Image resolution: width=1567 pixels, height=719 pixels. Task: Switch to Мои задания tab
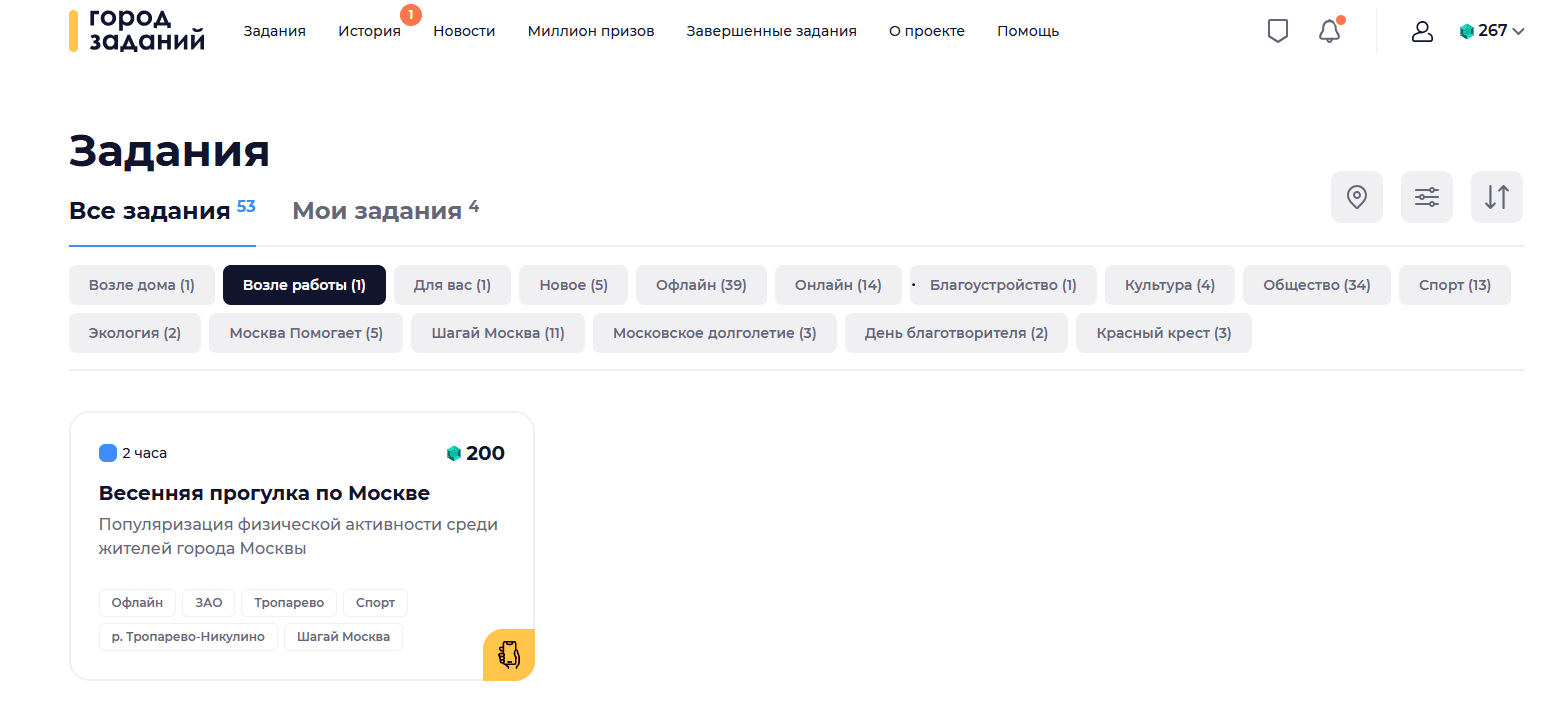(x=385, y=211)
